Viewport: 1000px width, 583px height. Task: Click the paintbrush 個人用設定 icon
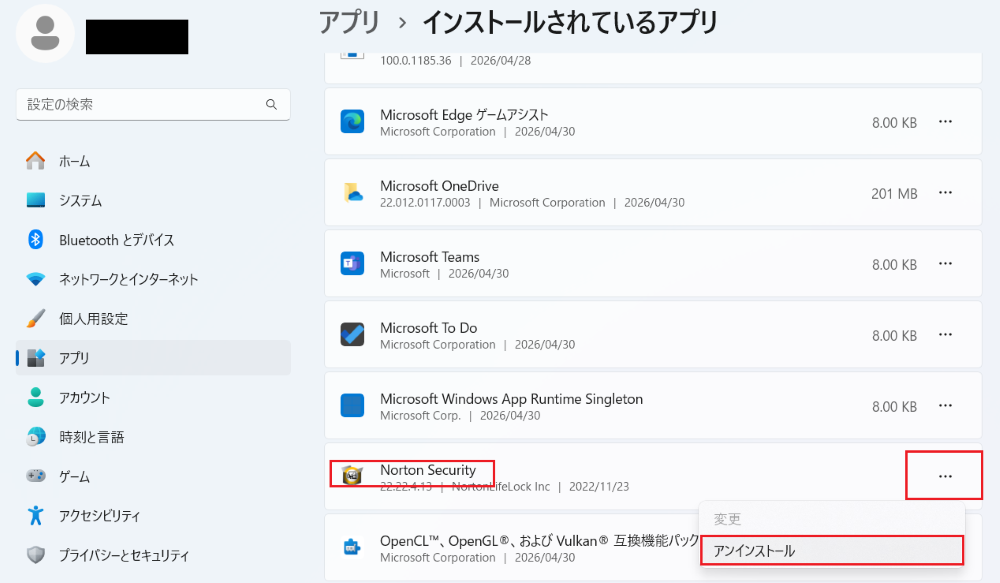pyautogui.click(x=36, y=318)
